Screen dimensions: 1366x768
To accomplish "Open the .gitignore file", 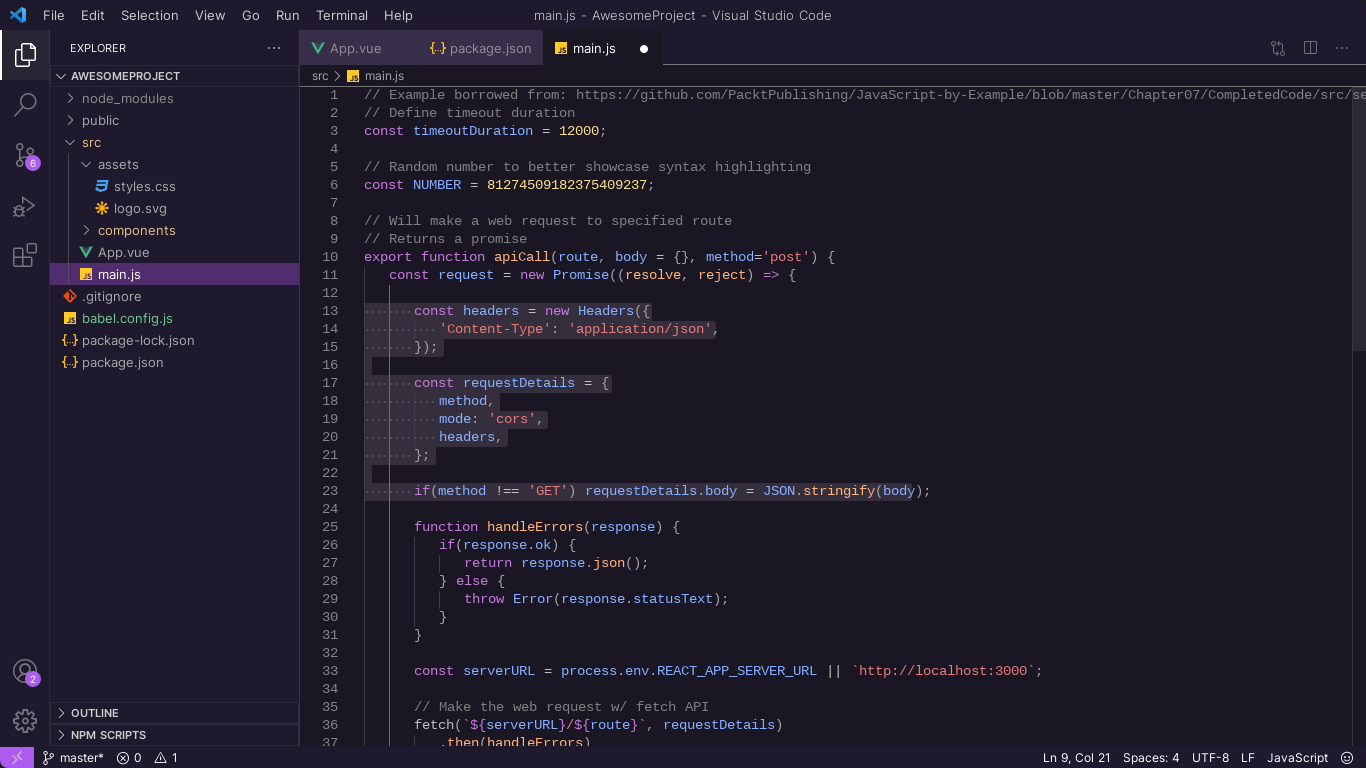I will click(x=175, y=296).
